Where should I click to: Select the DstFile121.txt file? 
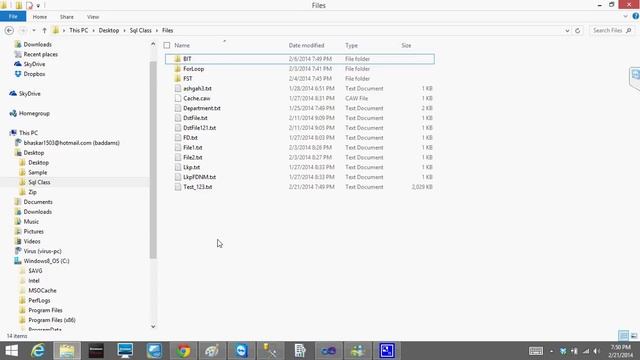point(199,128)
